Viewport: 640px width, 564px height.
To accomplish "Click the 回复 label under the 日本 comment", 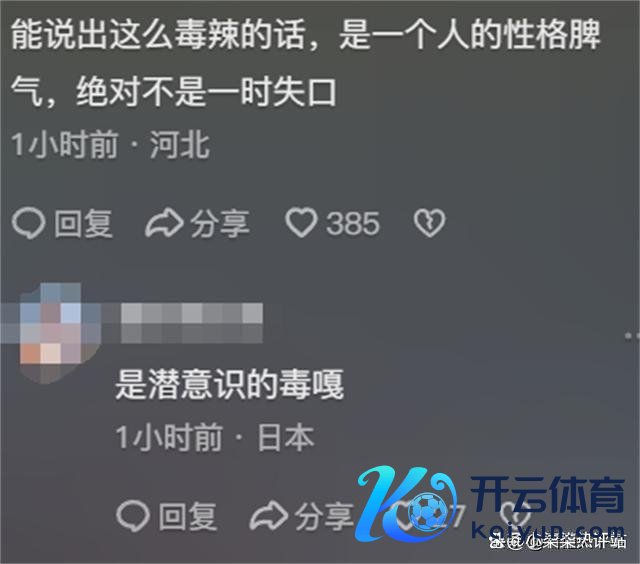I will pyautogui.click(x=188, y=517).
